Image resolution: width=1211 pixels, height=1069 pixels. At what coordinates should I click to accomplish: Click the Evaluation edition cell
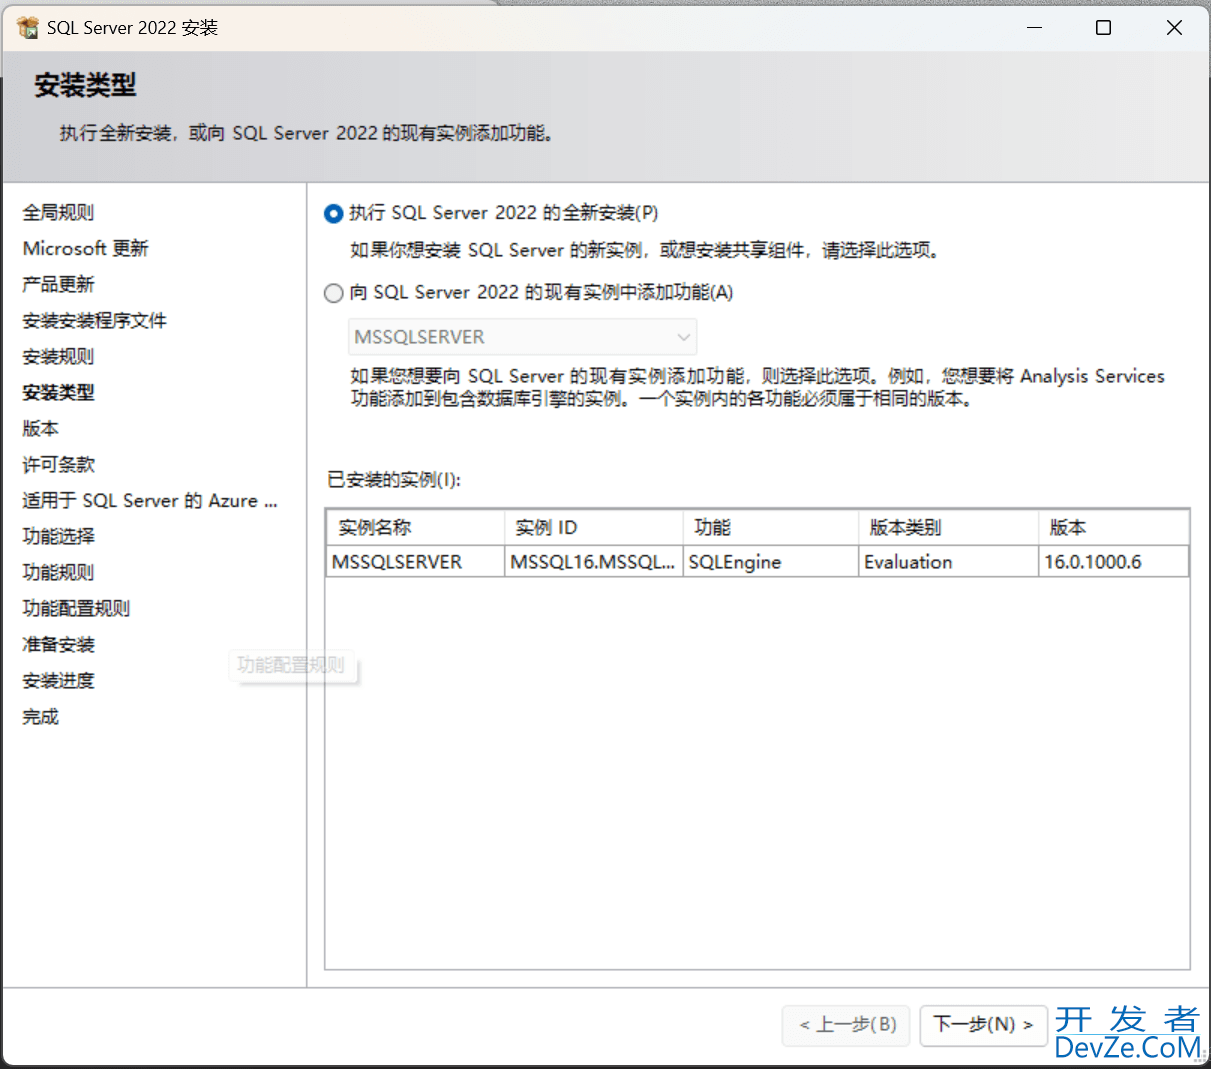[948, 562]
